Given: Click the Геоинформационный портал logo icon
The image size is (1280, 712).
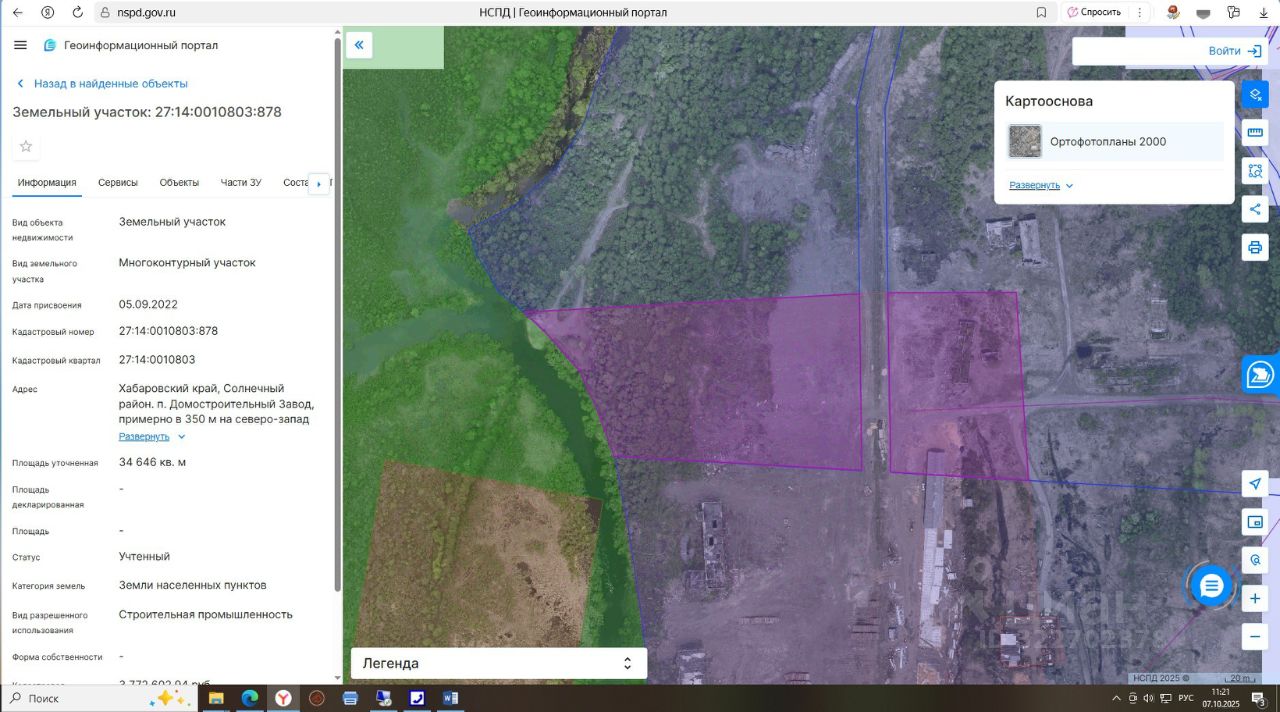Looking at the screenshot, I should (50, 45).
